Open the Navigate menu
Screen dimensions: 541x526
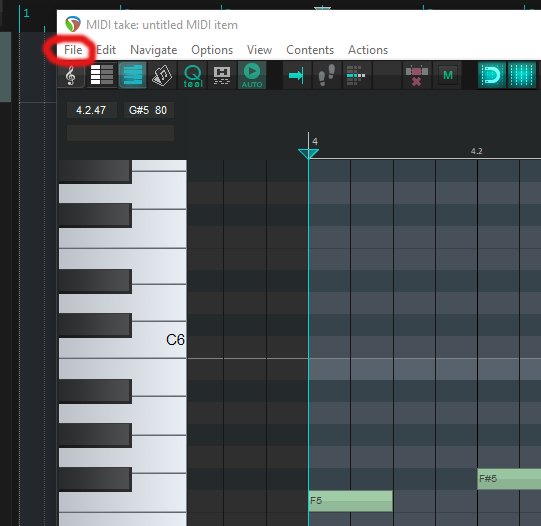pyautogui.click(x=154, y=50)
